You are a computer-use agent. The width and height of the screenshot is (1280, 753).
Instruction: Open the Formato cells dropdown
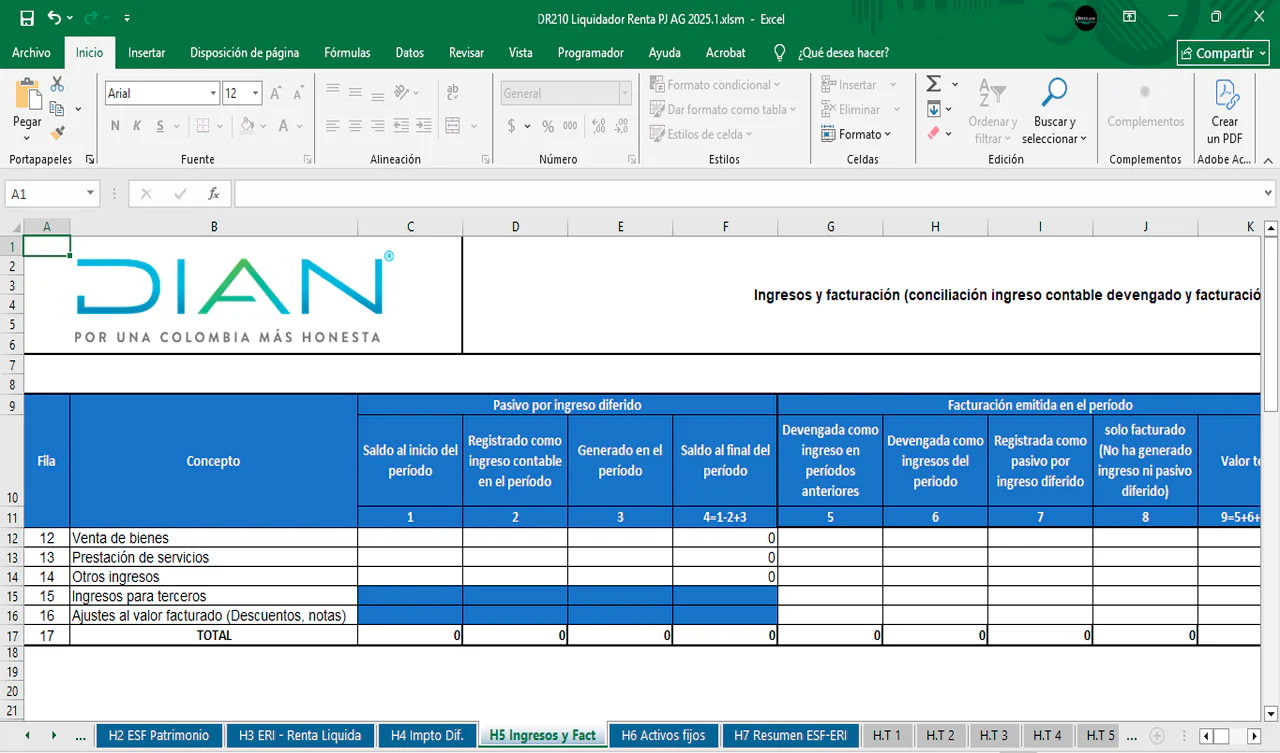click(856, 134)
